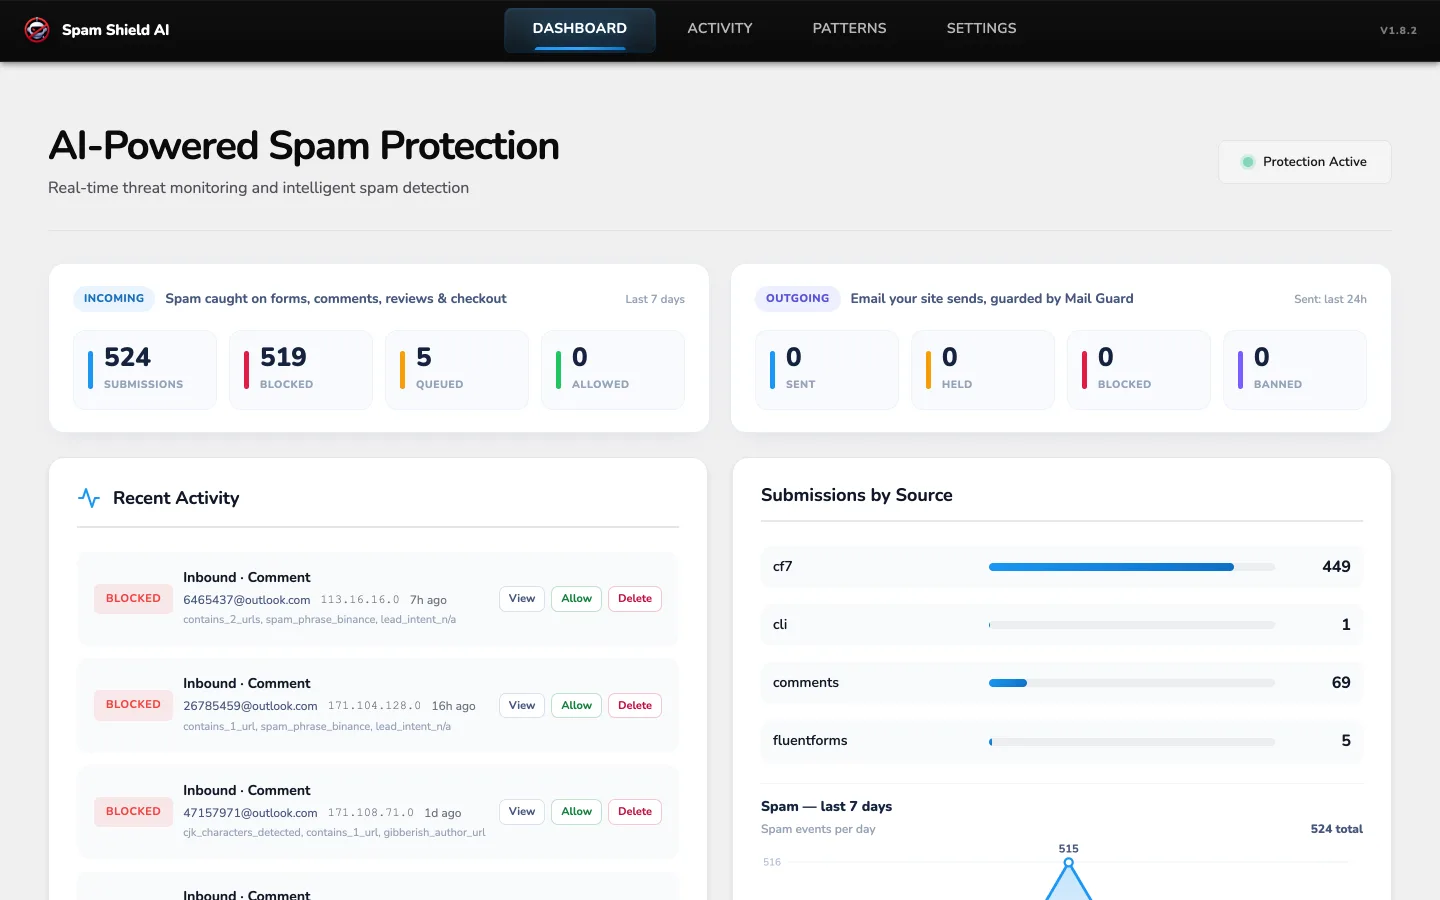
Task: Click the Spam Shield AI logo icon
Action: tap(37, 30)
